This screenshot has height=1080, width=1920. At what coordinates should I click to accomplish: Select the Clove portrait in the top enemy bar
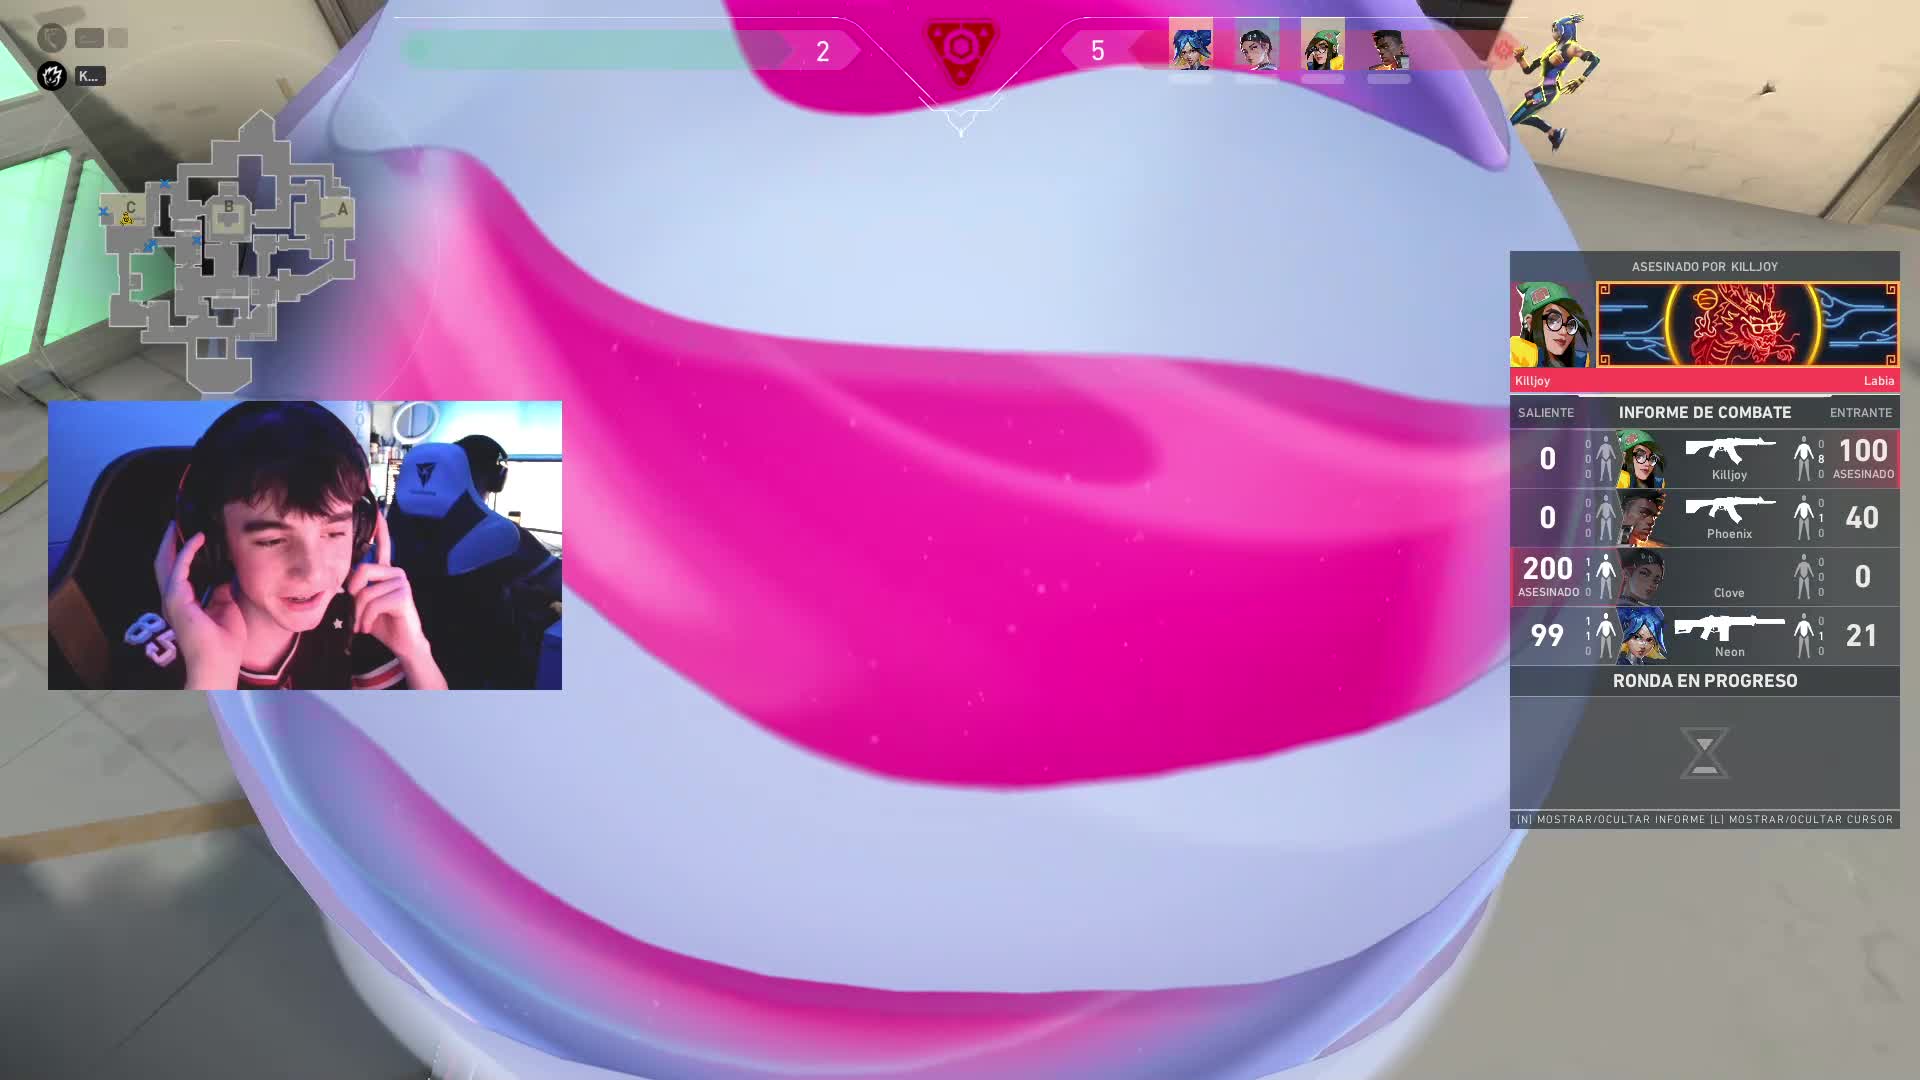(1256, 45)
